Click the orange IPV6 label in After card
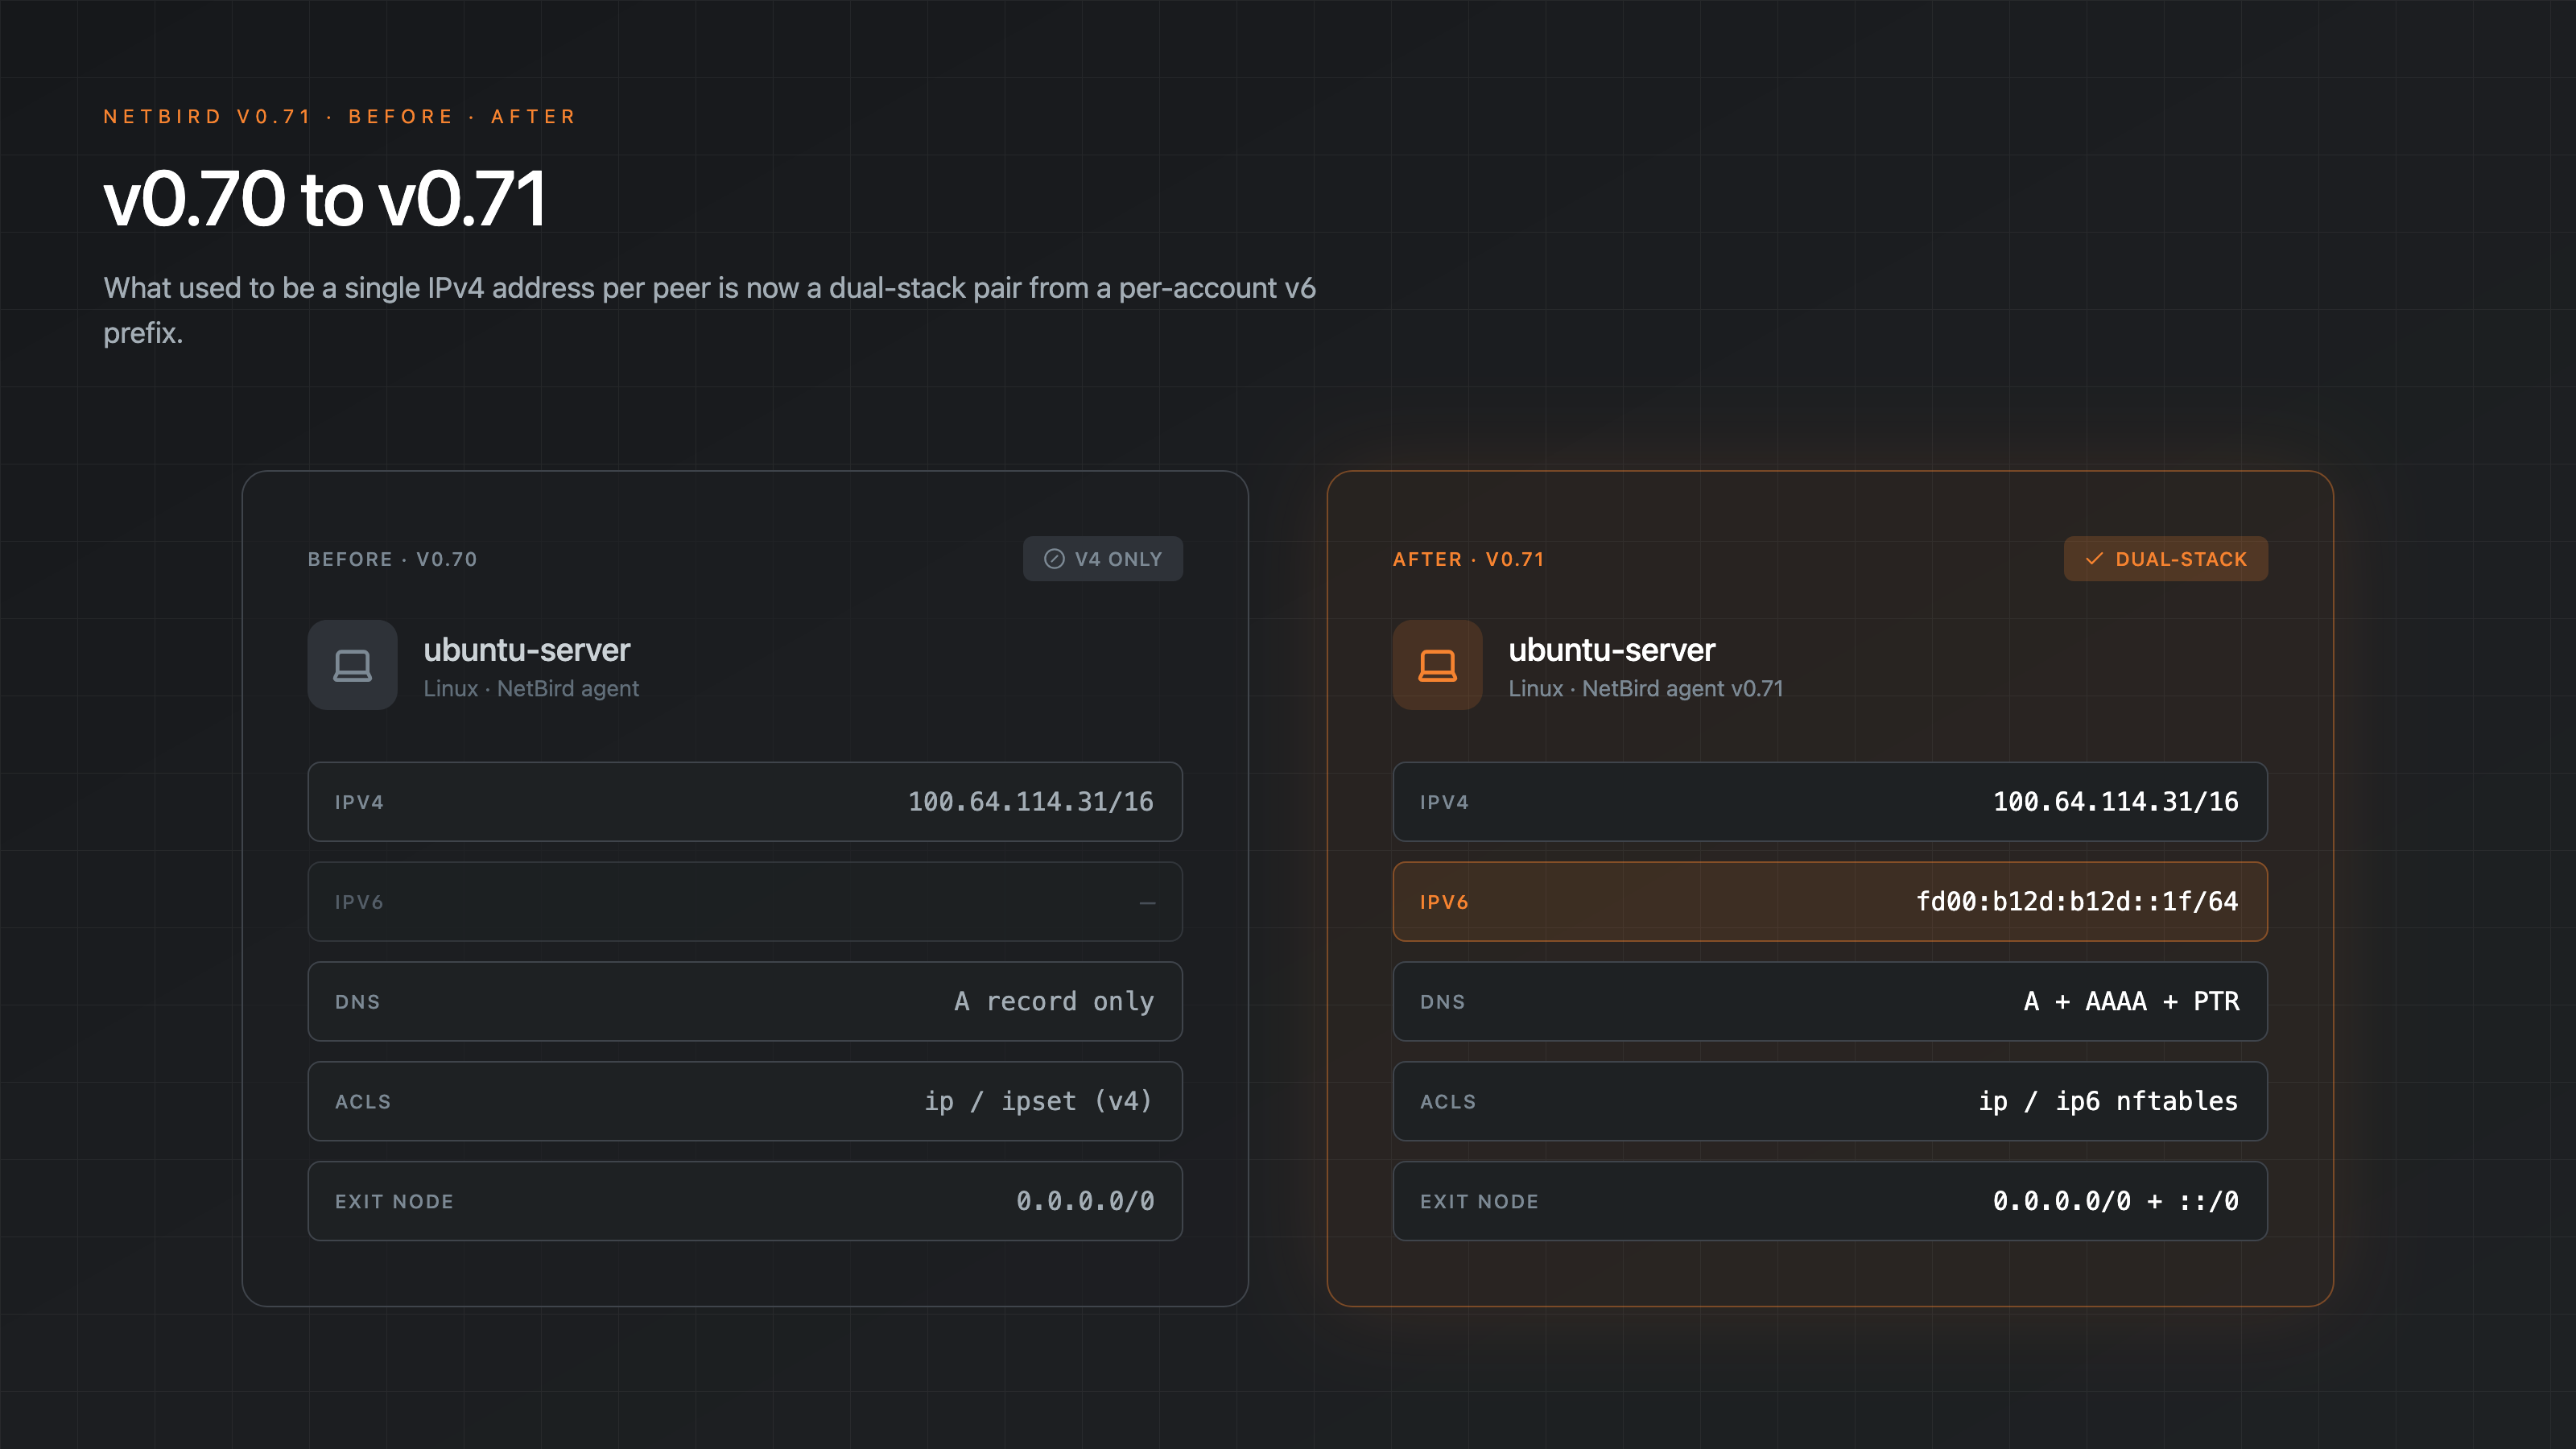 click(x=1444, y=902)
